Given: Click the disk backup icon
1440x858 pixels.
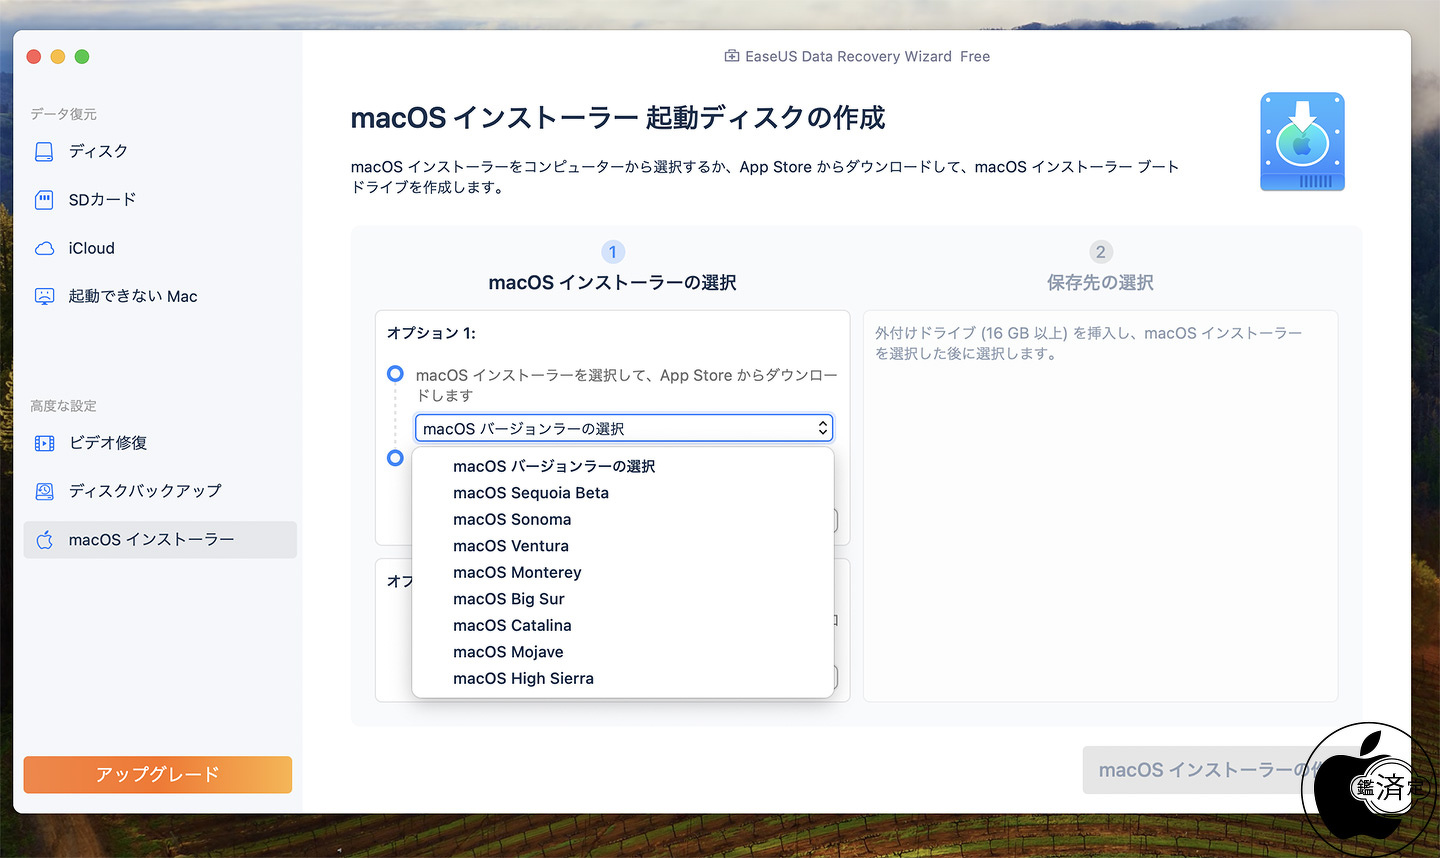Looking at the screenshot, I should pyautogui.click(x=44, y=491).
